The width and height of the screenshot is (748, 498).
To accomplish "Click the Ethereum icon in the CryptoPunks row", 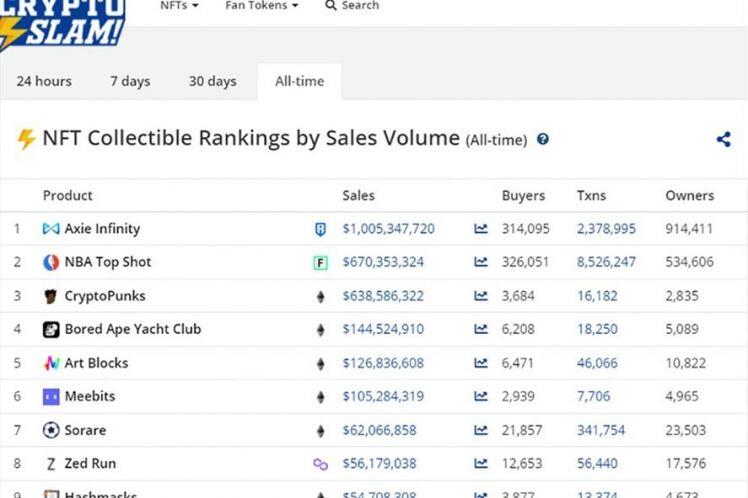I will click(321, 297).
